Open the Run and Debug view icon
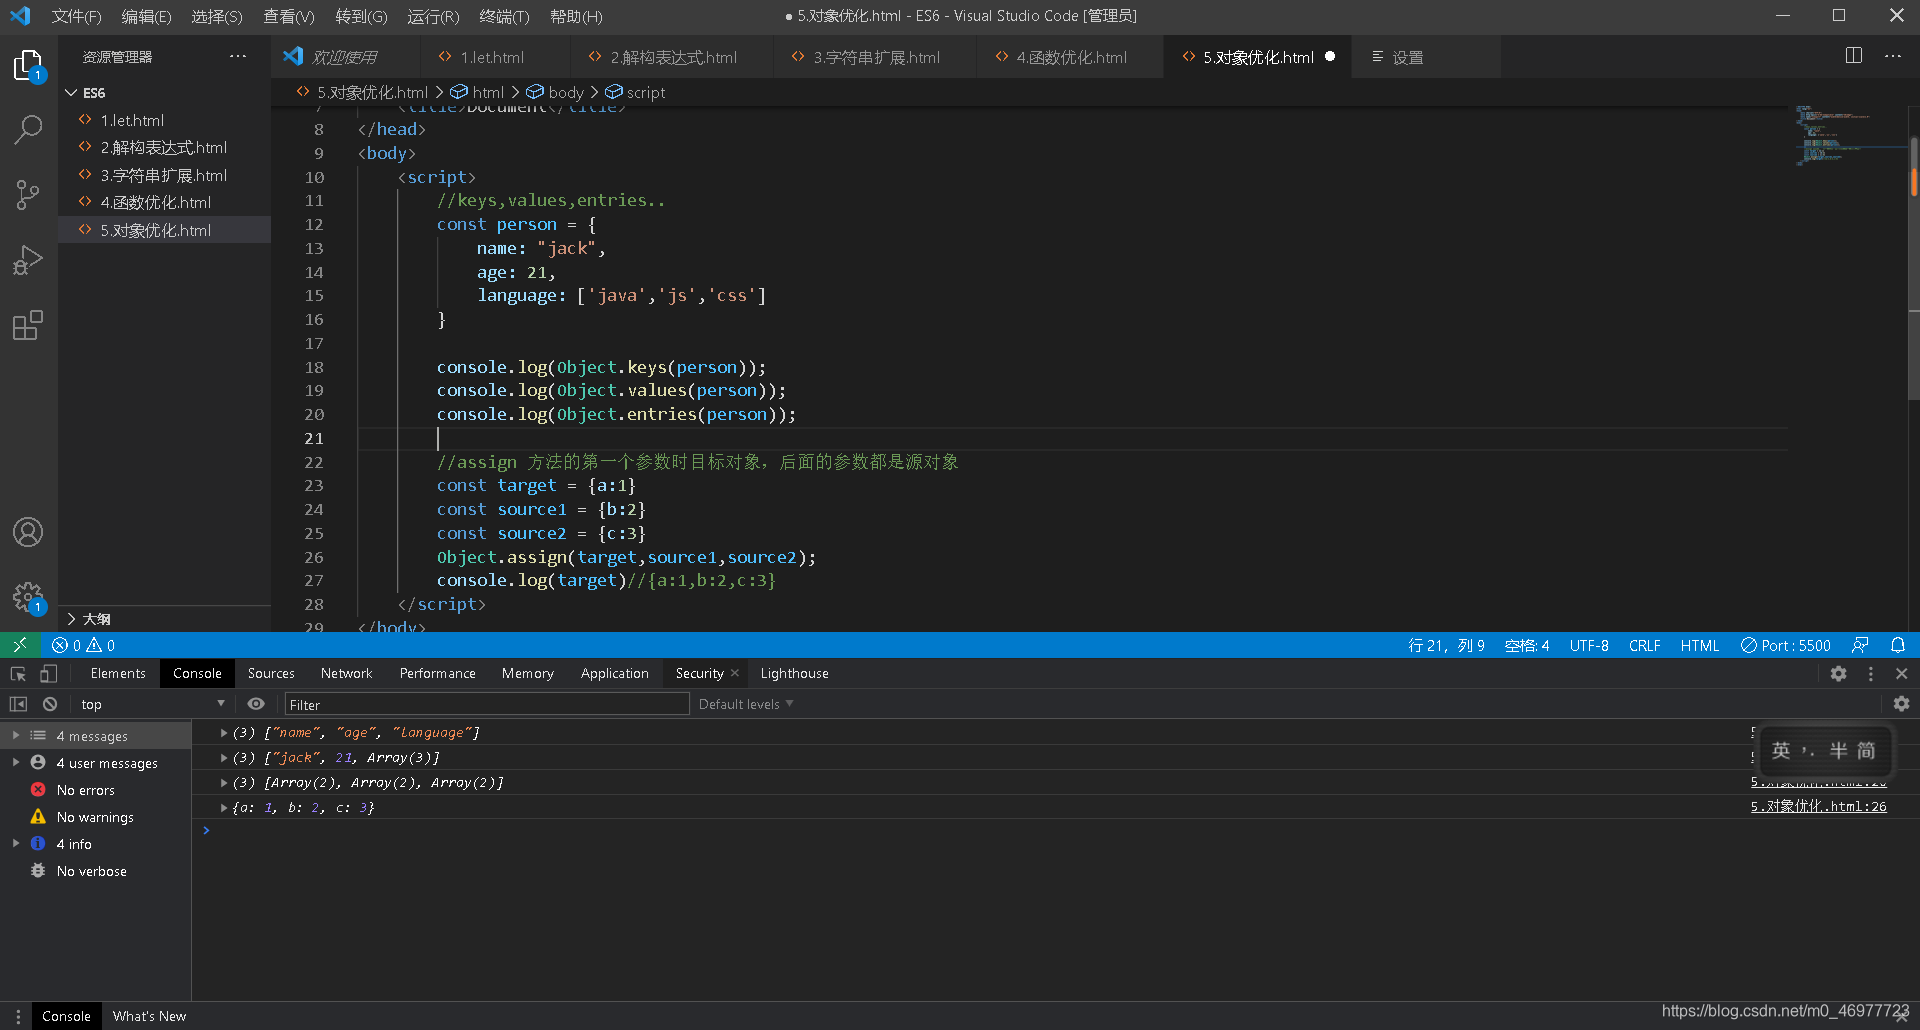Screen dimensions: 1920x1030 point(28,260)
